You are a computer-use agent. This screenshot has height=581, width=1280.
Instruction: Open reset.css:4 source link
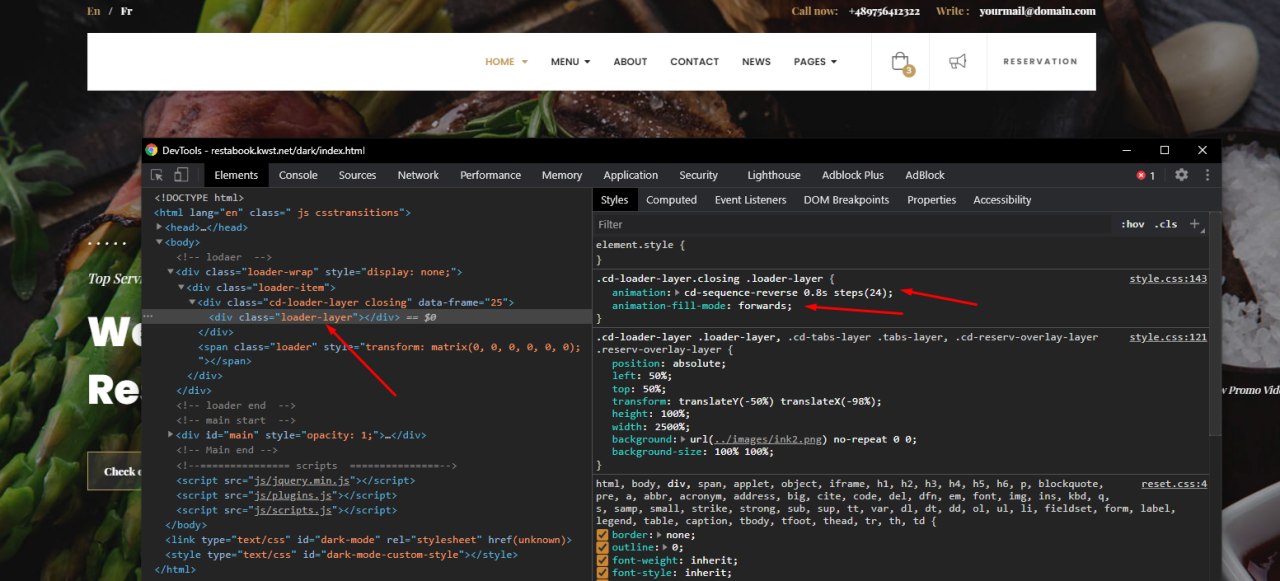(1174, 484)
